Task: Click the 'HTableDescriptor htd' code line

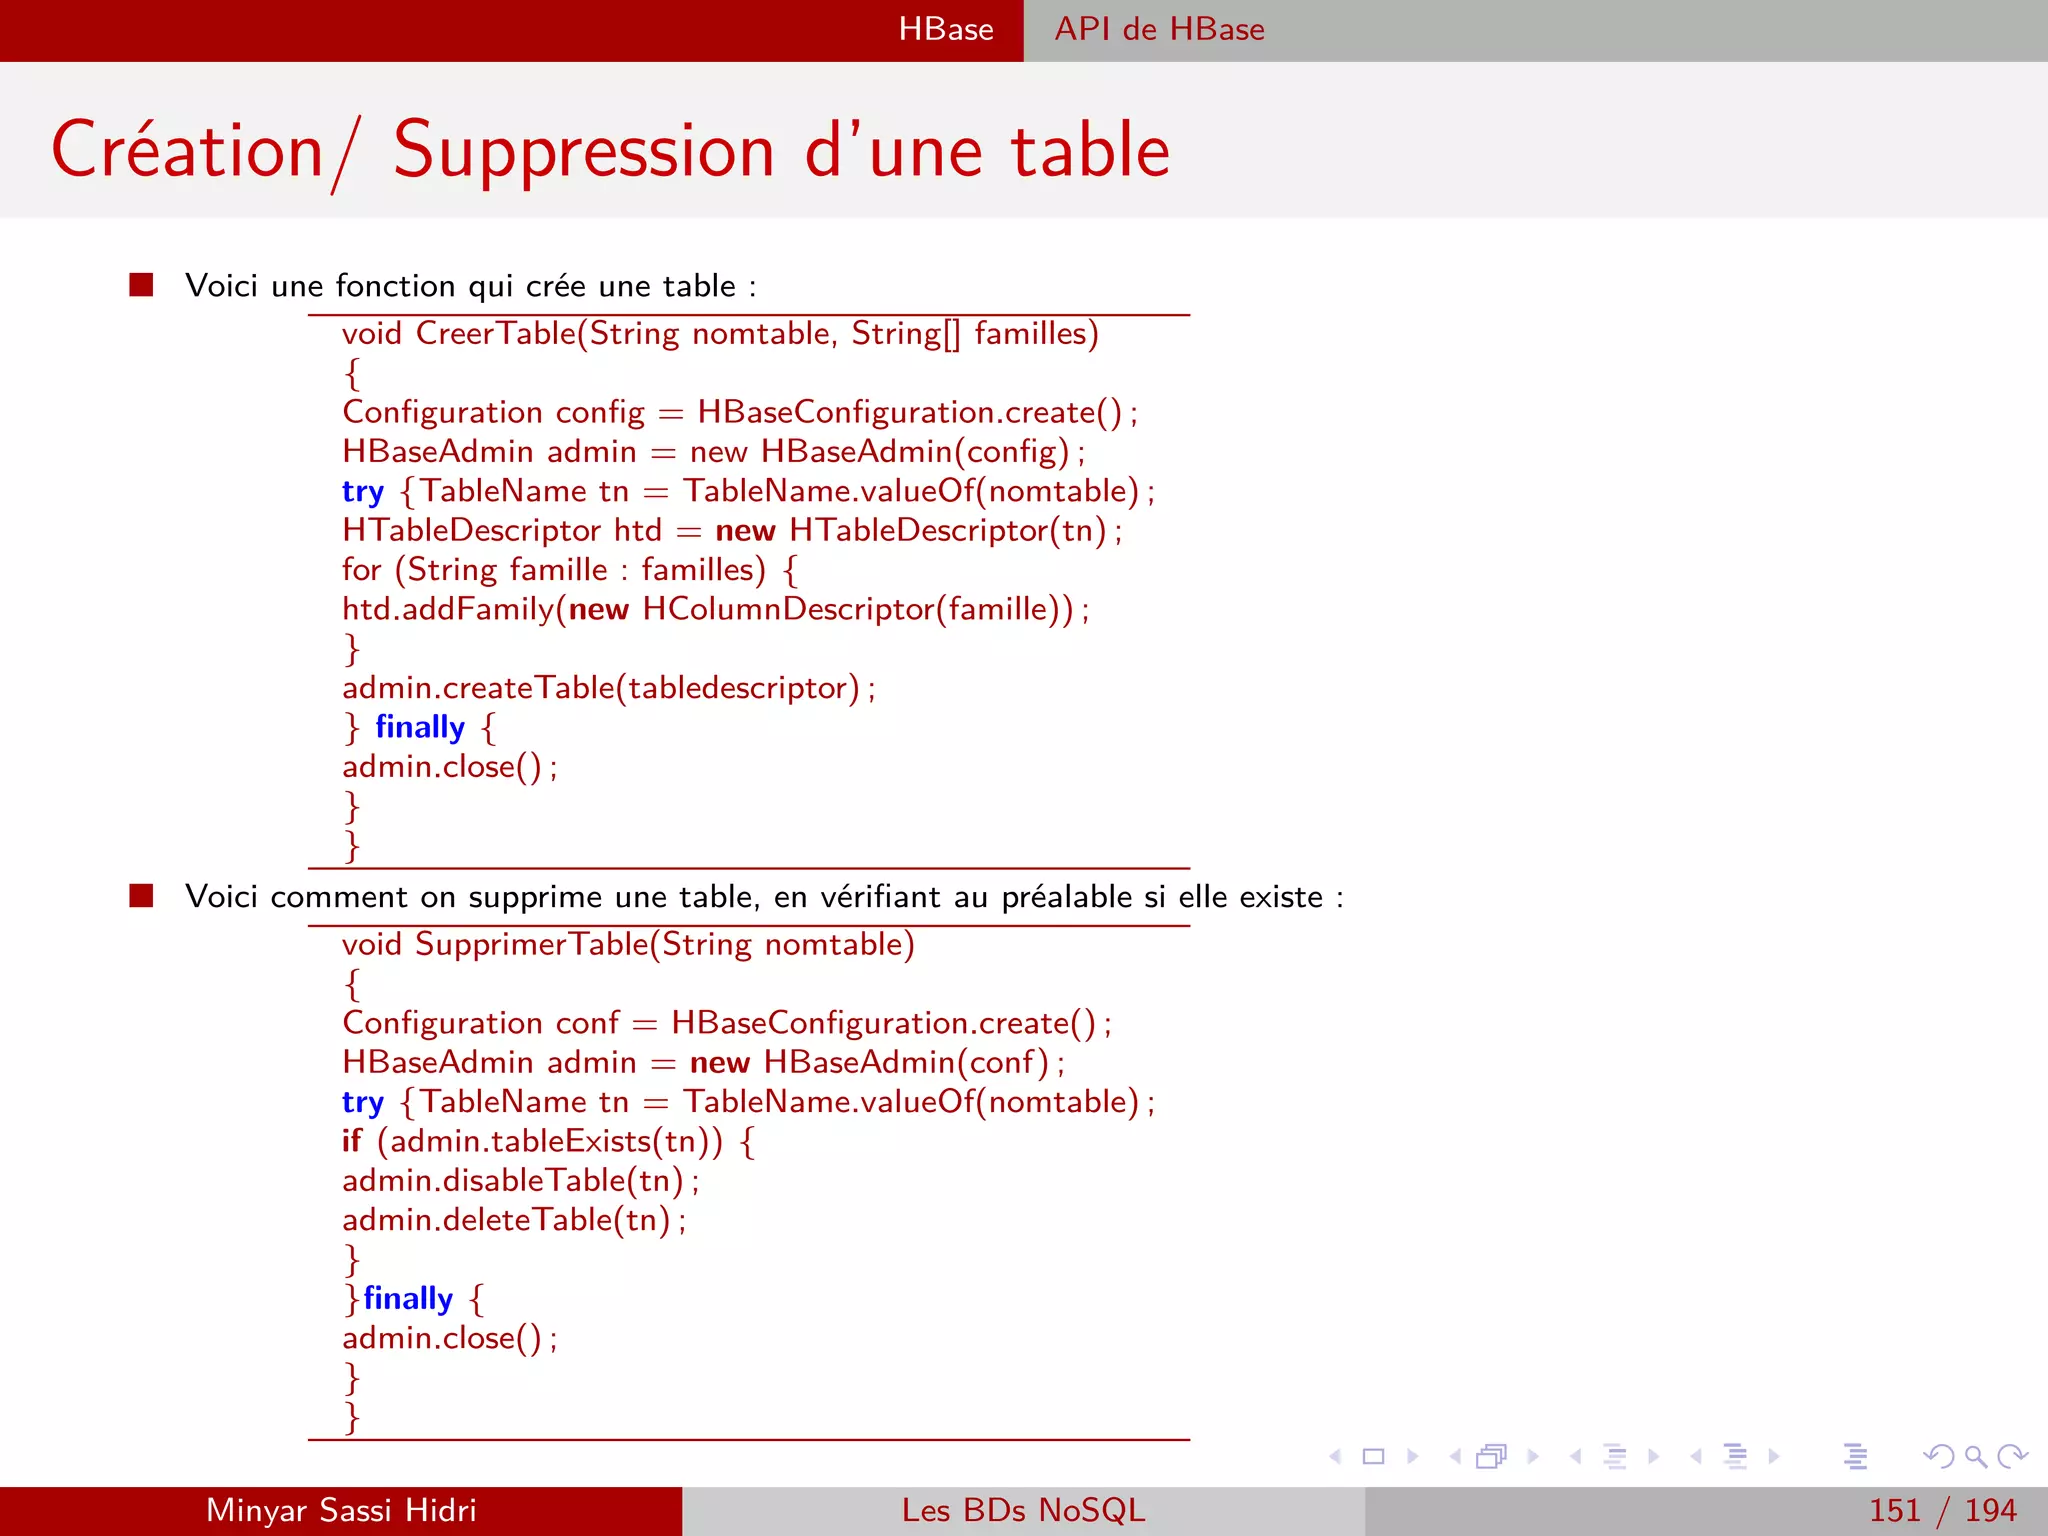Action: [x=732, y=530]
